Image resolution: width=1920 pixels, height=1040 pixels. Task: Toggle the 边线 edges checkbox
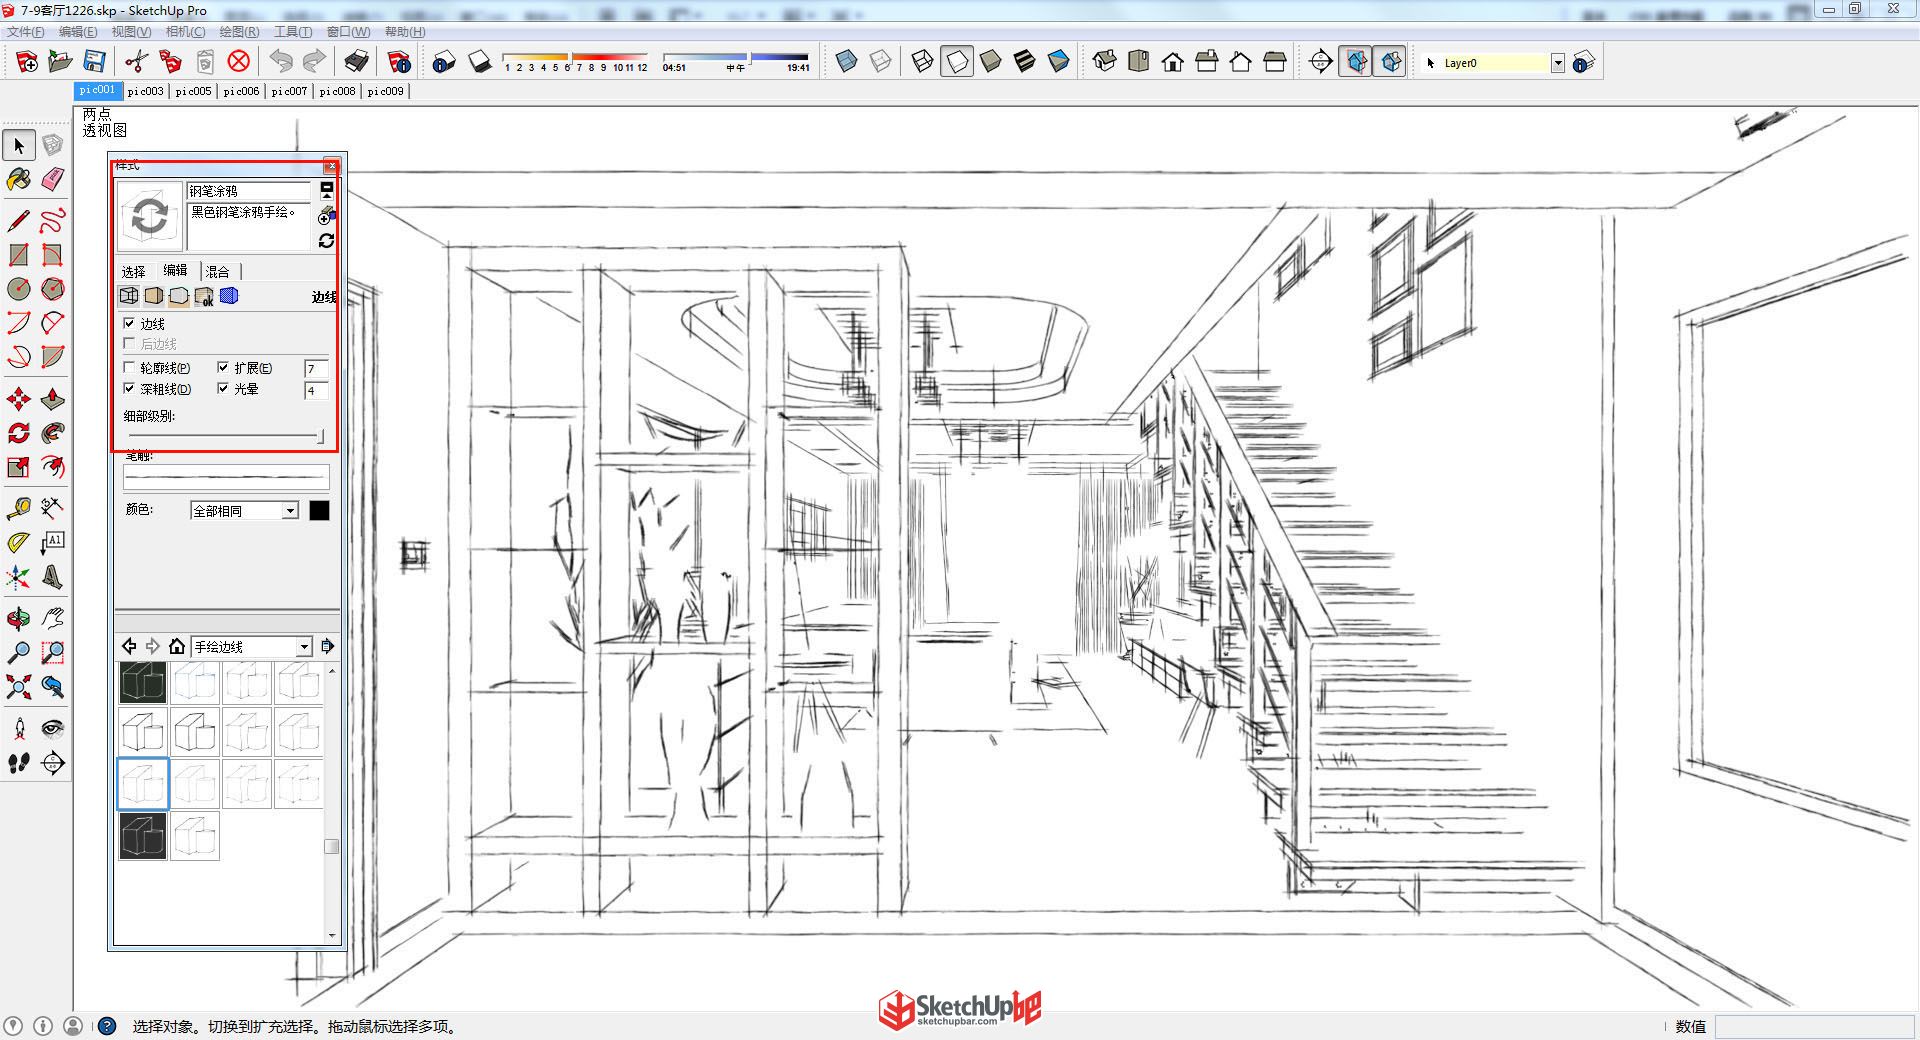point(129,323)
